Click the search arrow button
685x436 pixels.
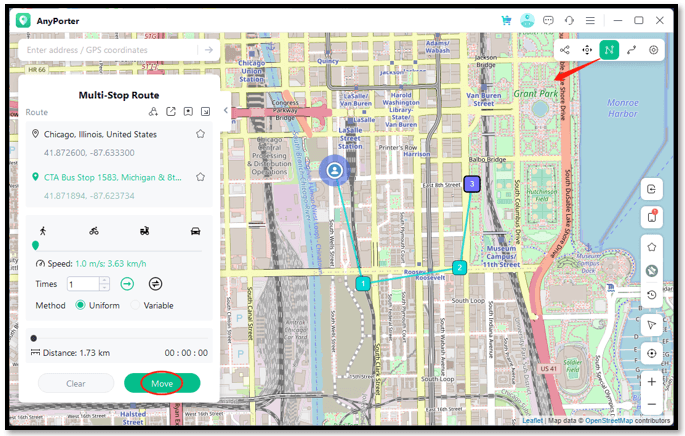pos(209,50)
